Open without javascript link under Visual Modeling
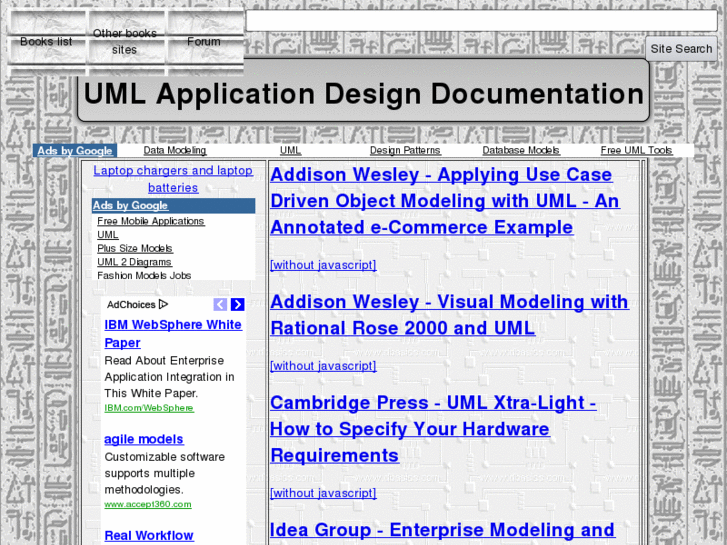727x545 pixels. pos(323,366)
